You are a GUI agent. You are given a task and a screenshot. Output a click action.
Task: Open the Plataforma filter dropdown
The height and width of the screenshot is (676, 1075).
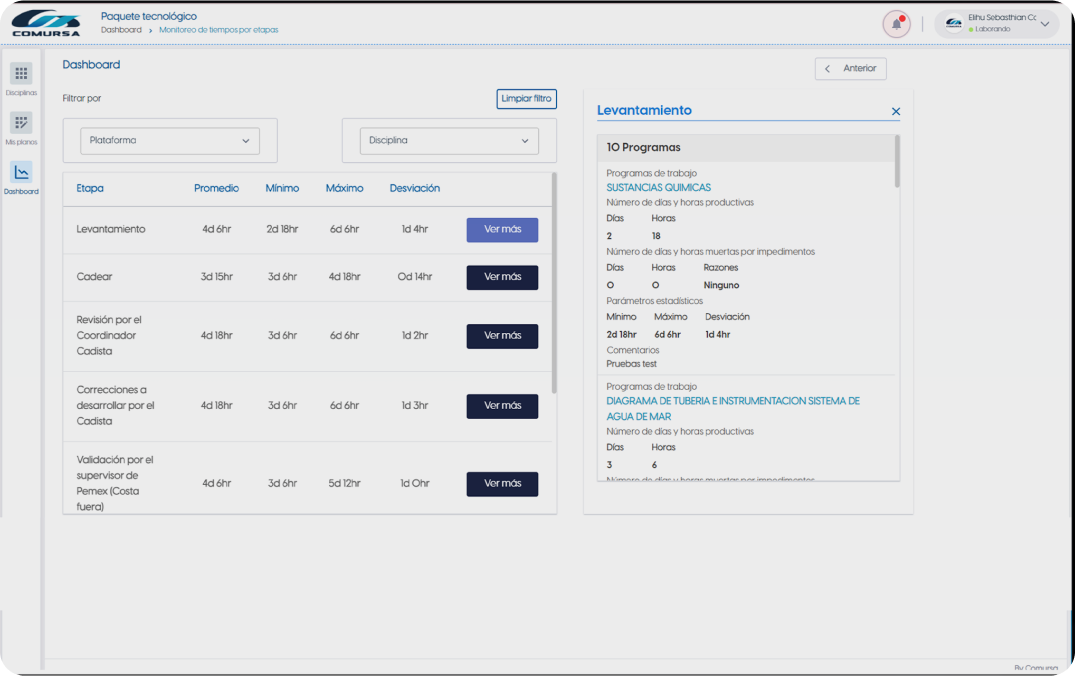click(170, 141)
